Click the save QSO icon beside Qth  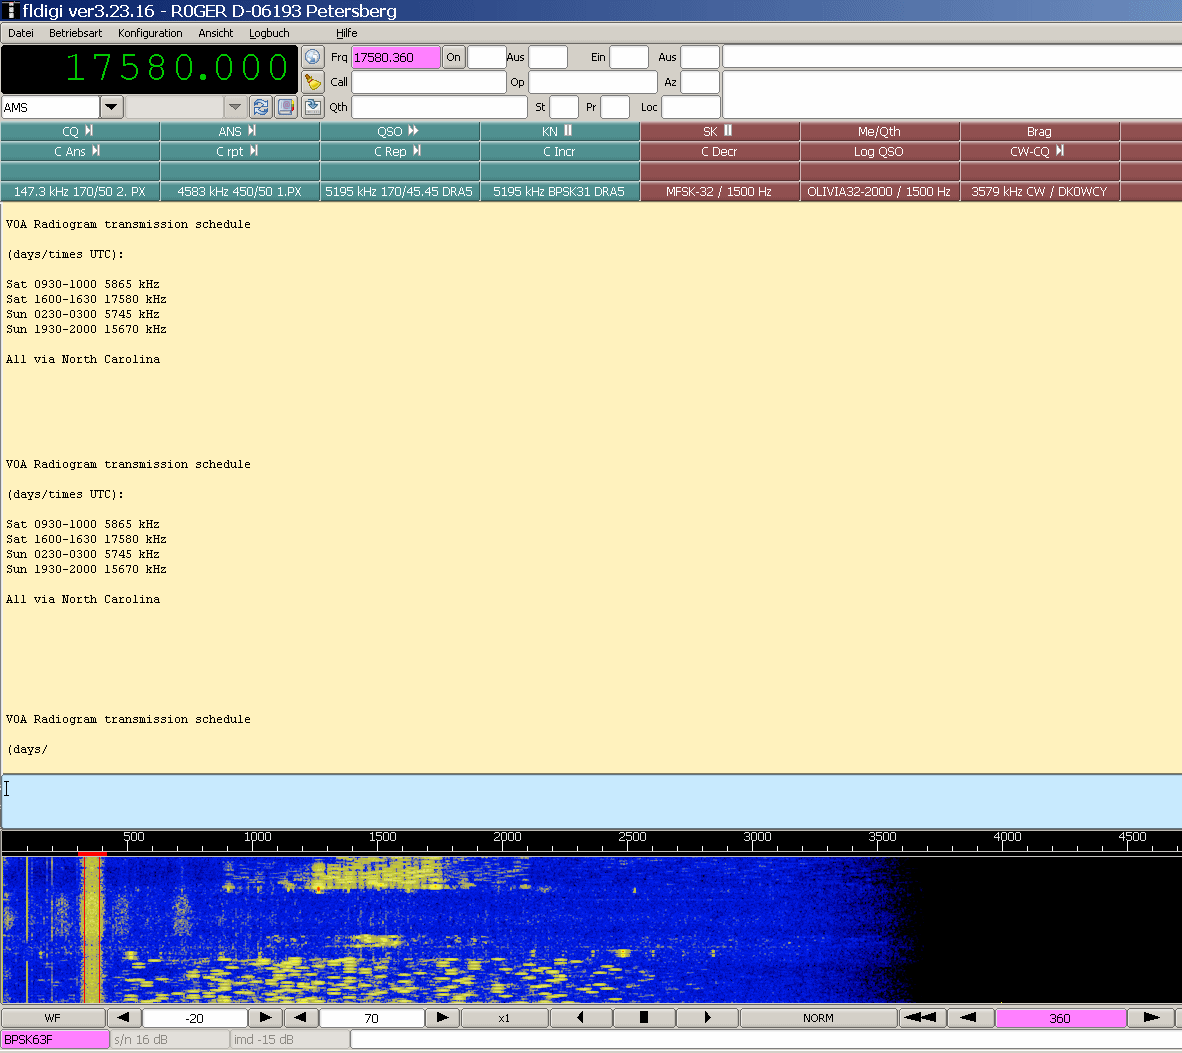pos(313,107)
